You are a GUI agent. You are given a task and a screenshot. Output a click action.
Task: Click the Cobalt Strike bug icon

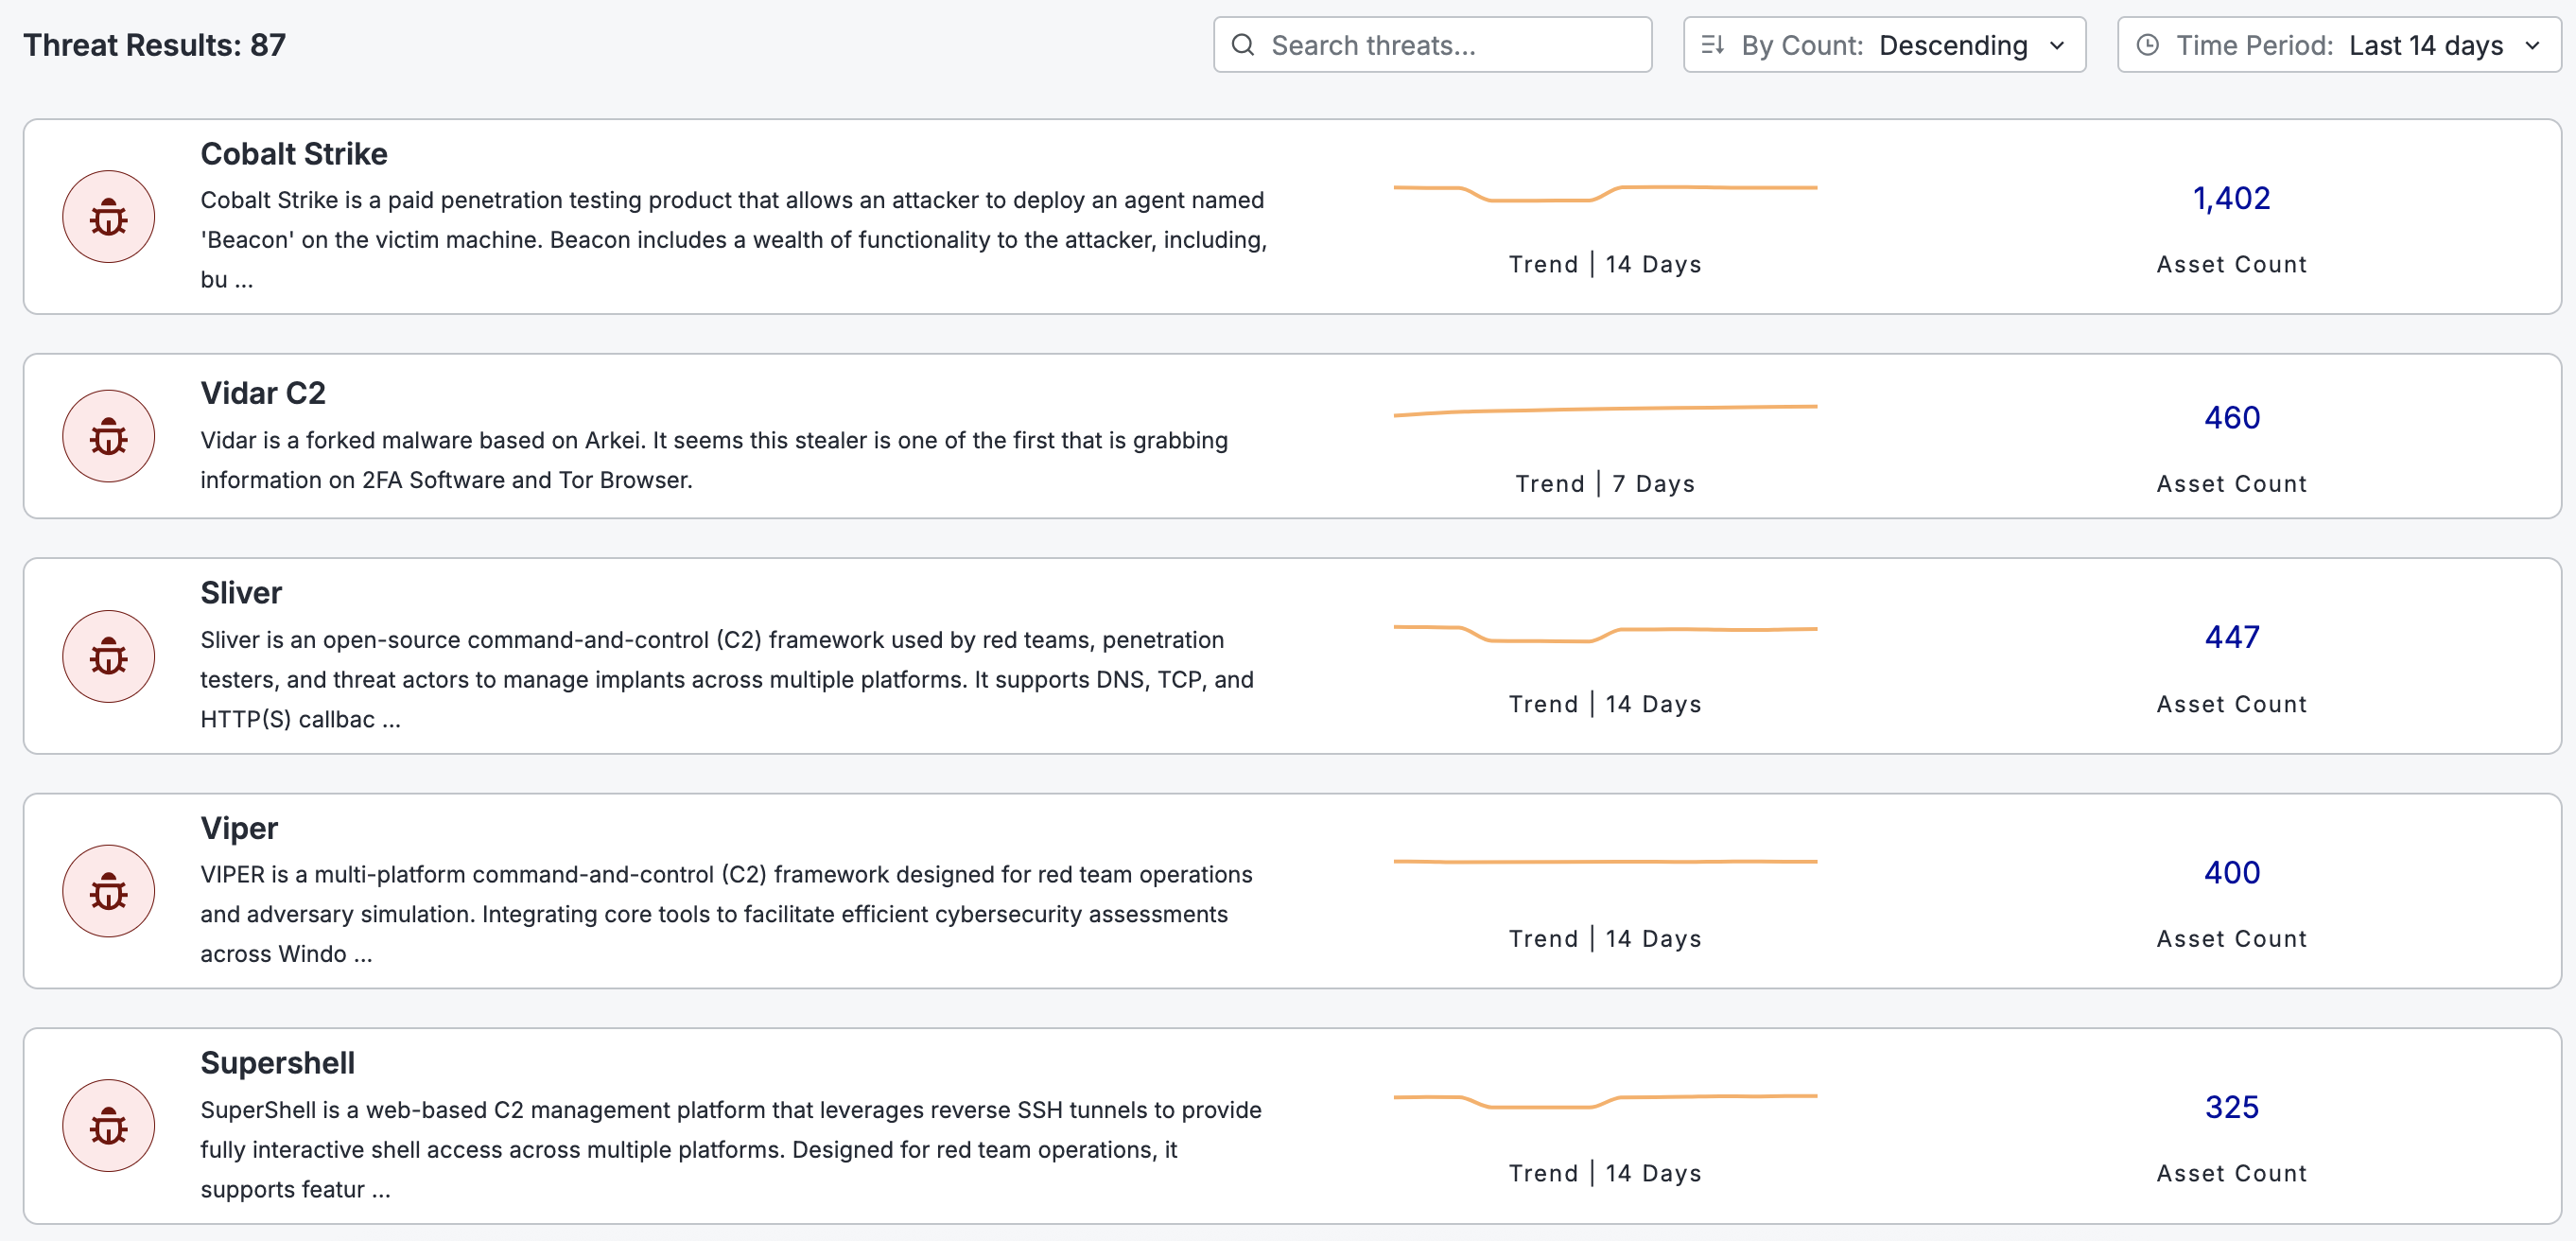point(108,217)
